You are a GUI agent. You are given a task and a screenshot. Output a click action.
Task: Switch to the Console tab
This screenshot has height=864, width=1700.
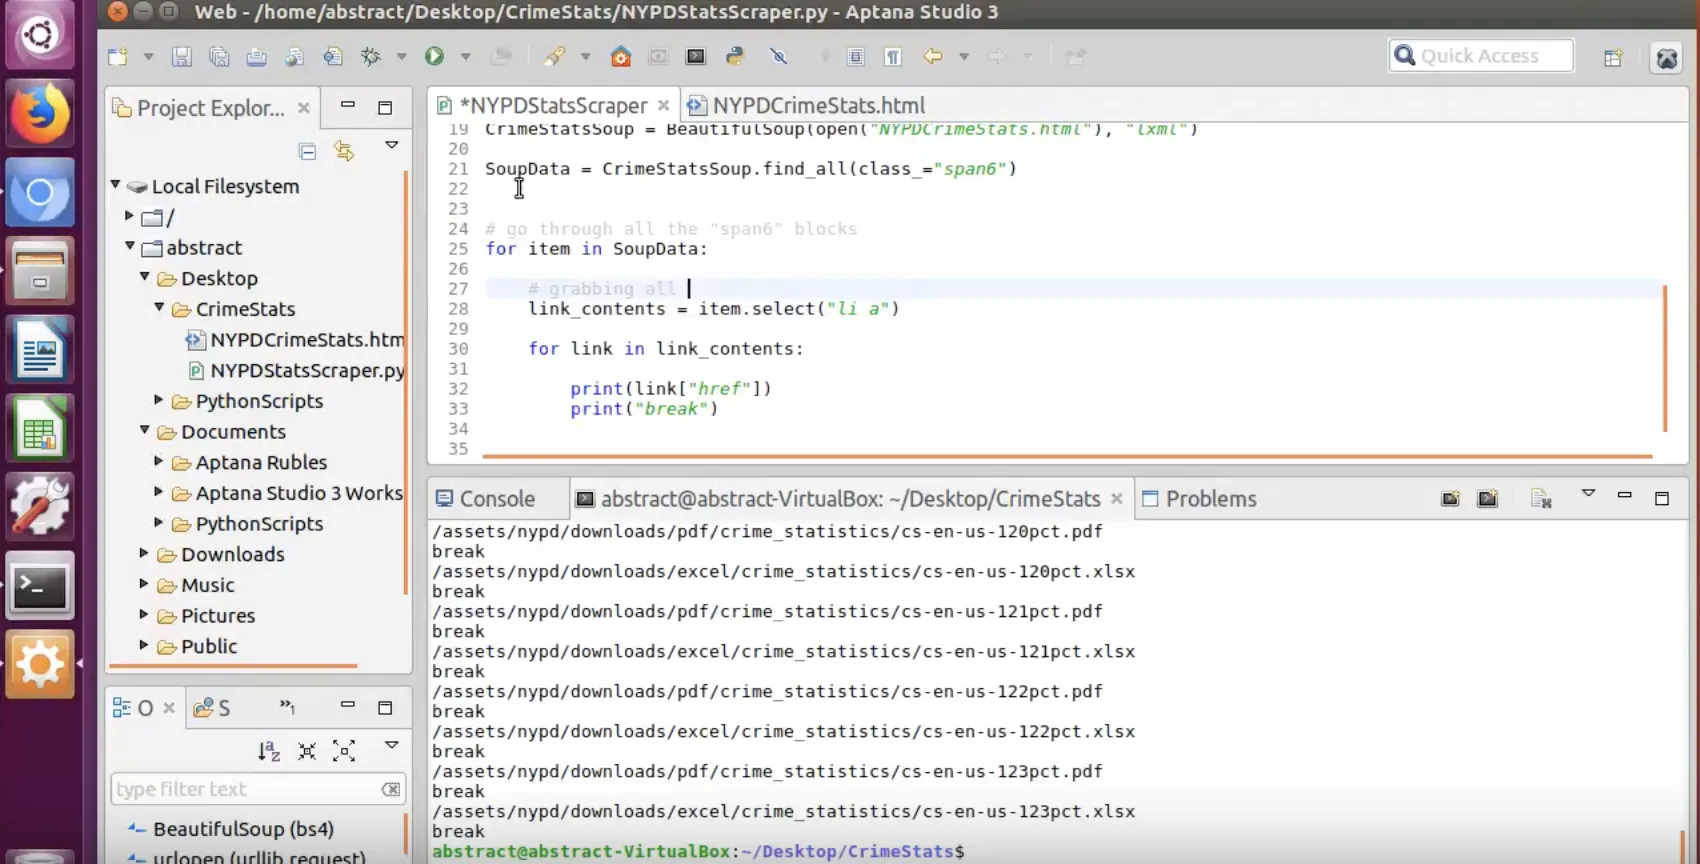click(486, 499)
